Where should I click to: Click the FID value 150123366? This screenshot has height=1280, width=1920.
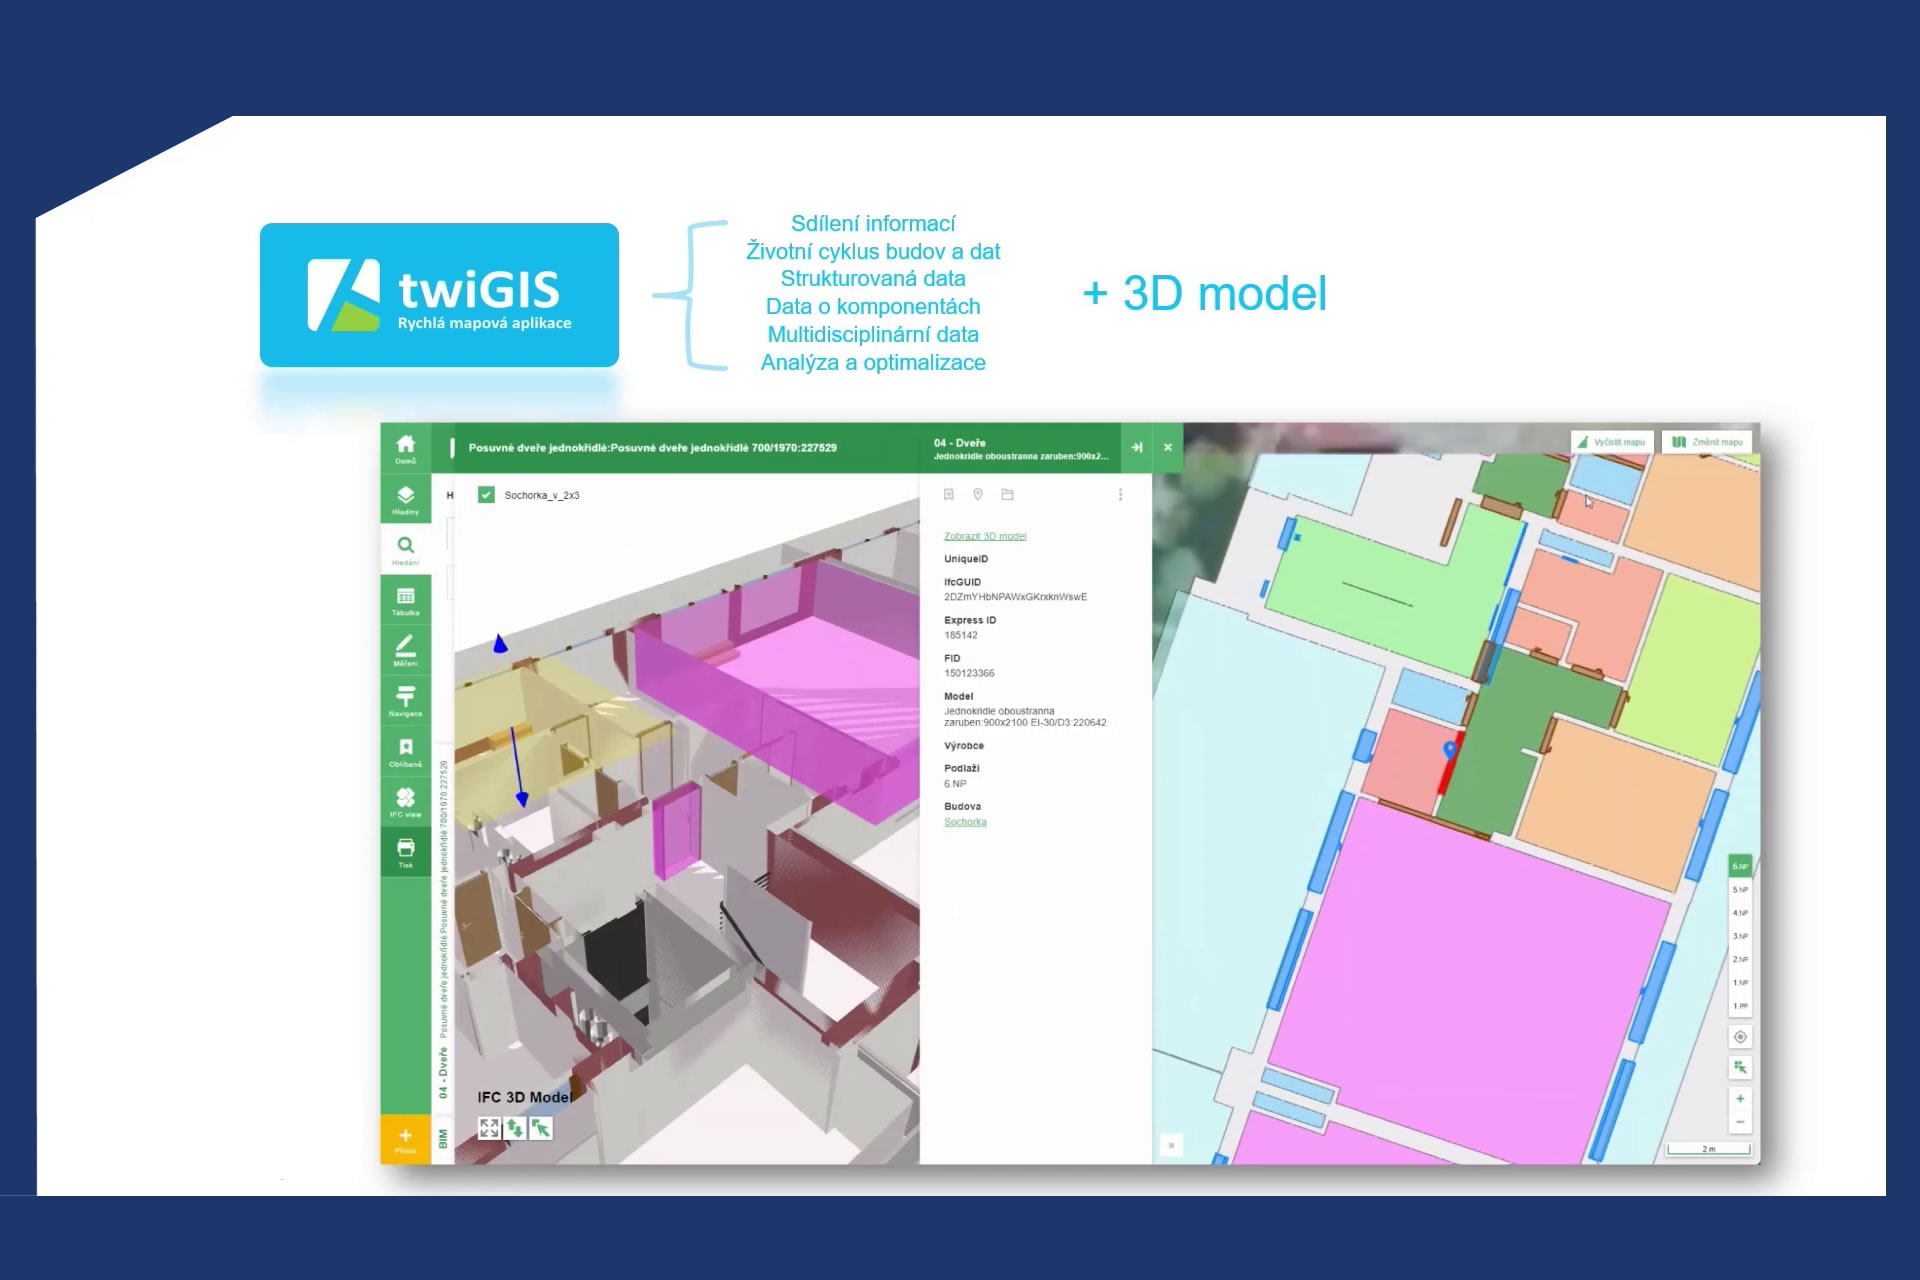point(968,673)
